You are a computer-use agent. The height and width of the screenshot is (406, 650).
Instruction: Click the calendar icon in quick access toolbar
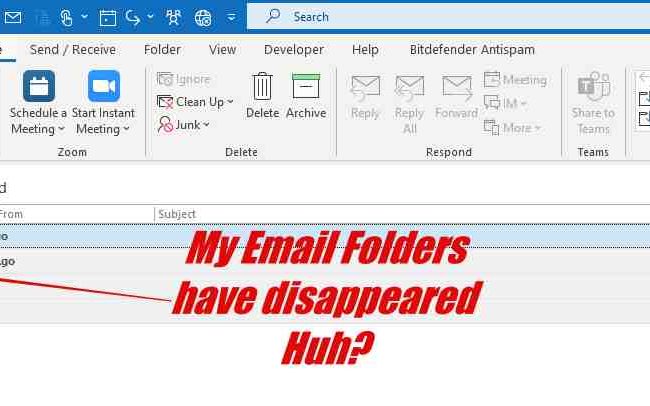point(107,18)
